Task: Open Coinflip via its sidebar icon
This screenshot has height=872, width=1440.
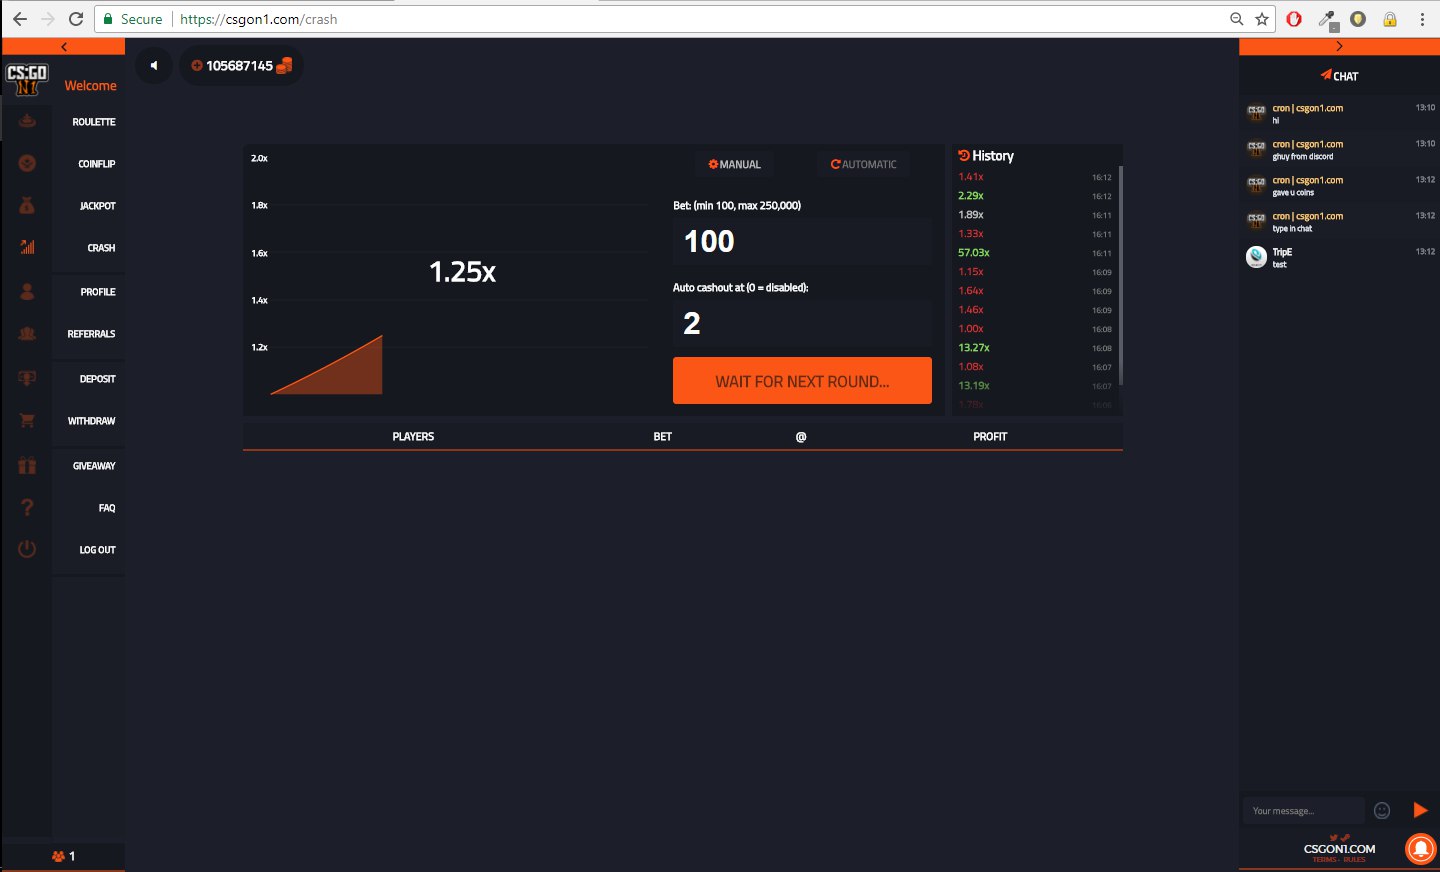Action: [x=27, y=163]
